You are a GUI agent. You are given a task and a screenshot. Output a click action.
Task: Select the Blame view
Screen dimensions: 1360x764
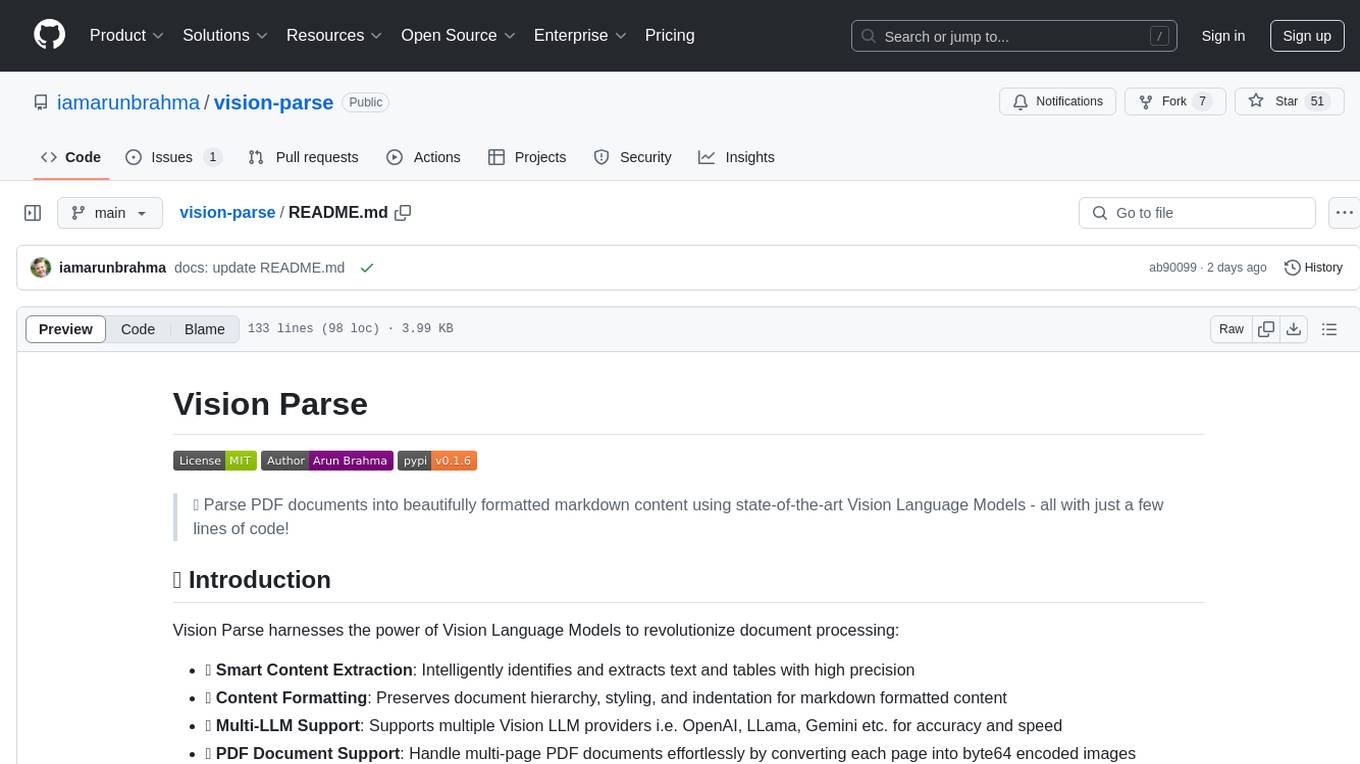click(204, 329)
